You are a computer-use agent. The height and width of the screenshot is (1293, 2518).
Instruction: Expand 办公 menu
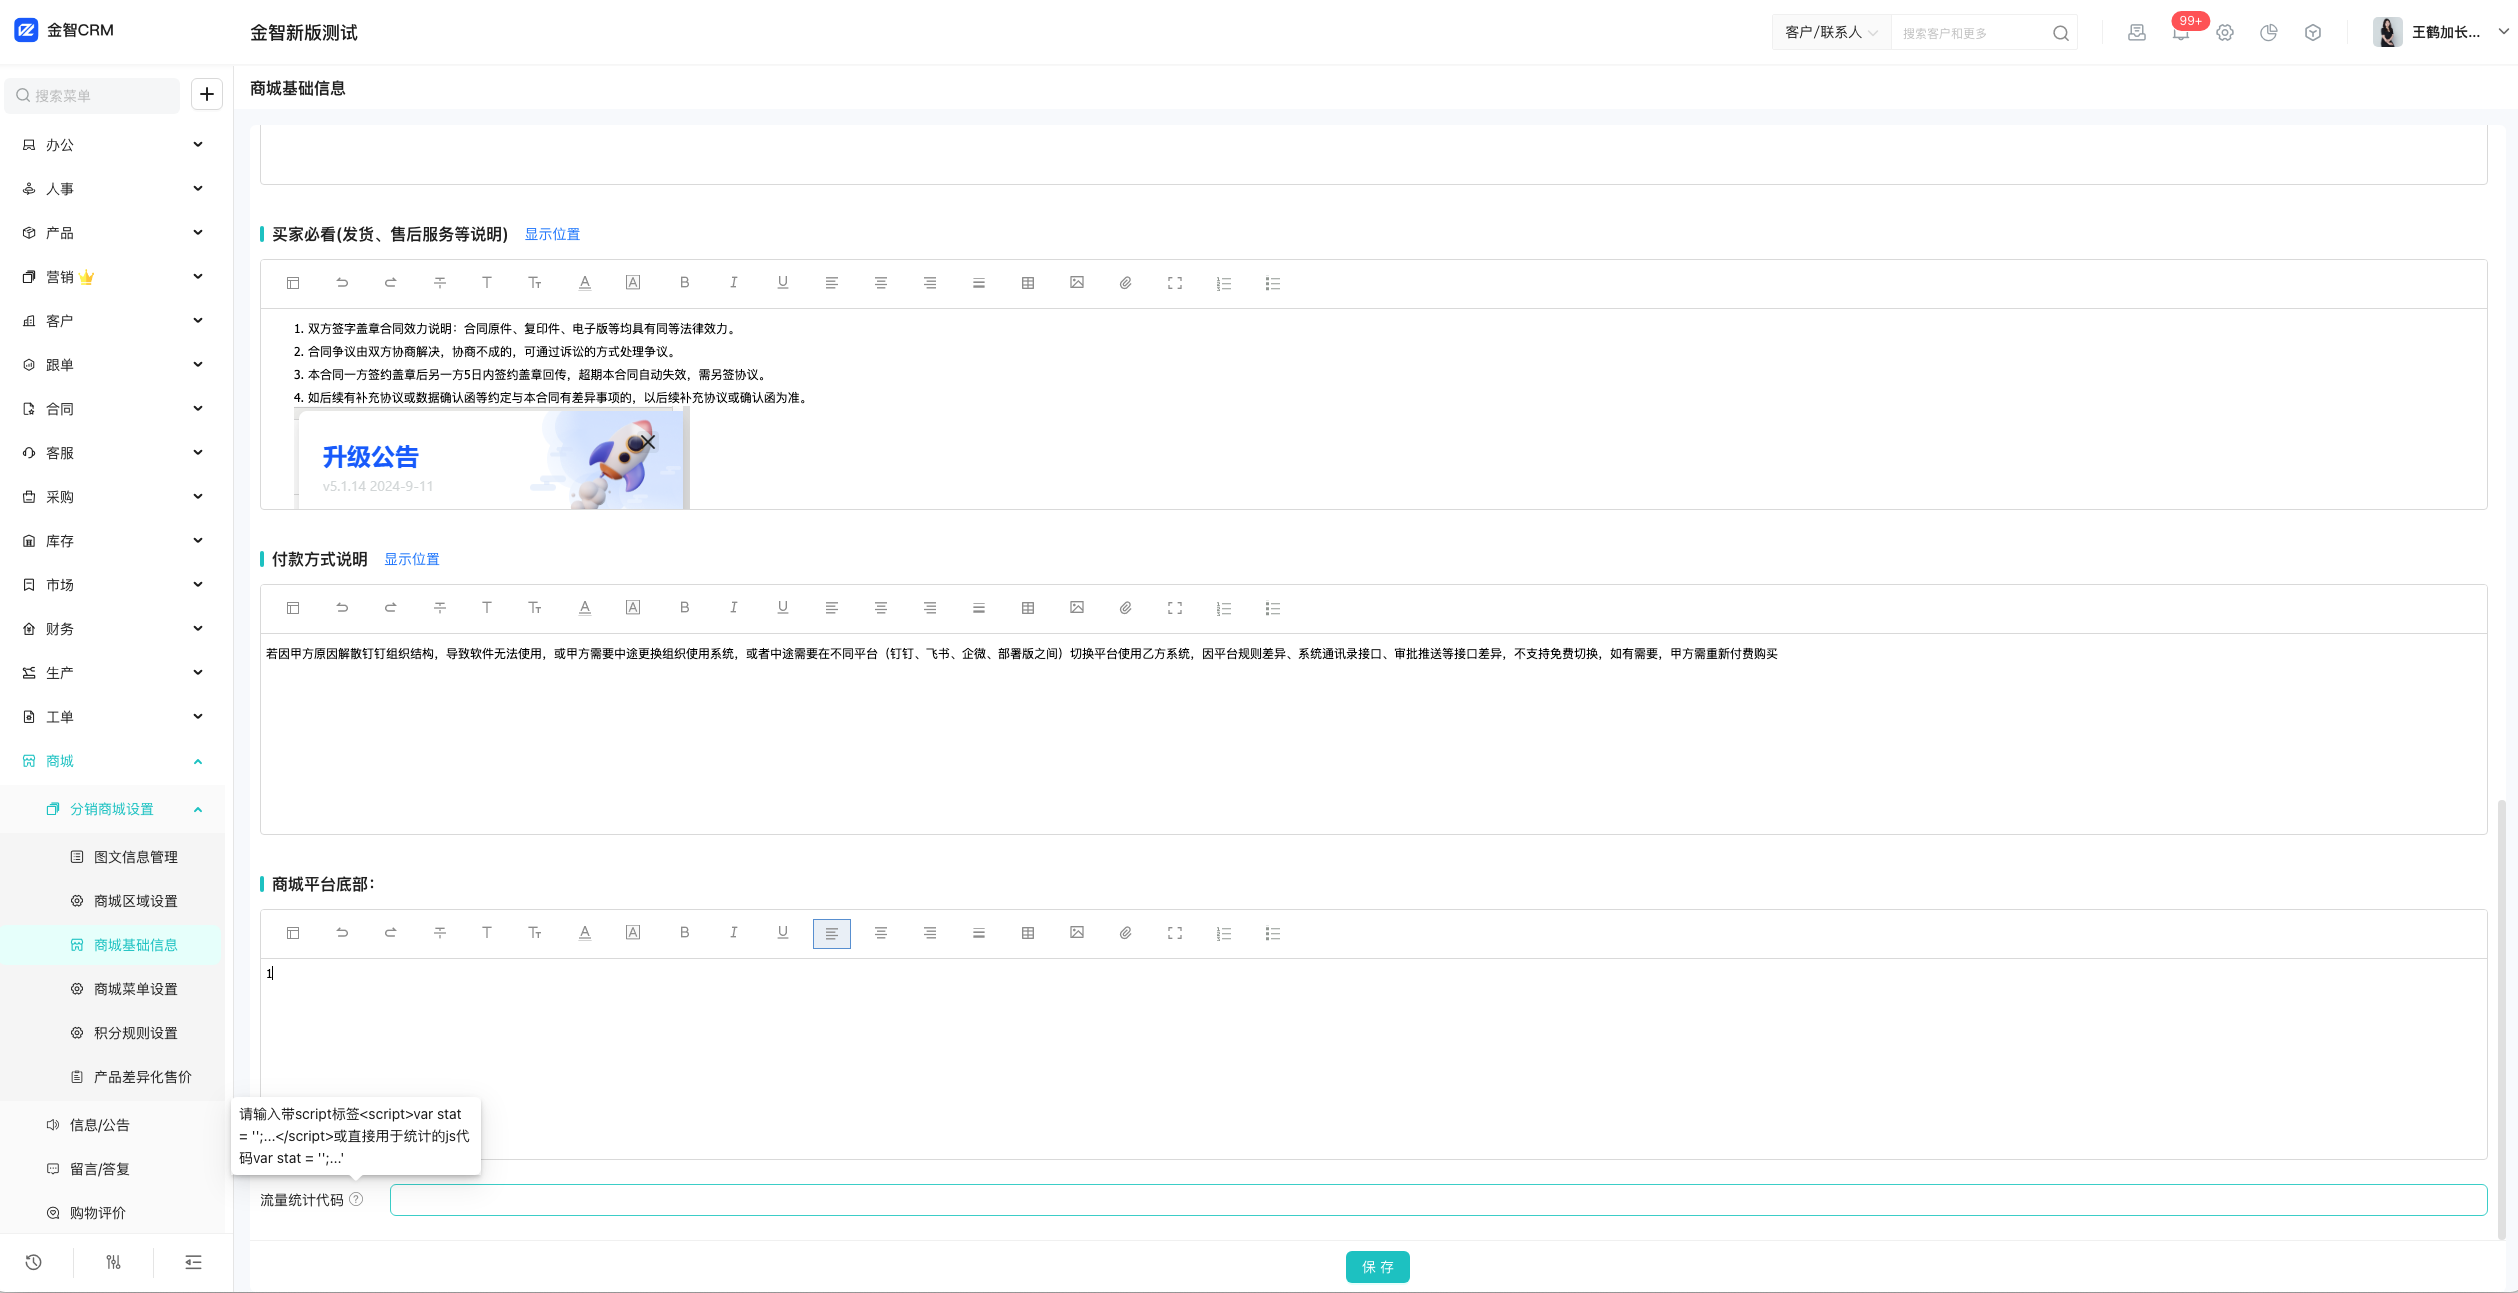click(112, 145)
